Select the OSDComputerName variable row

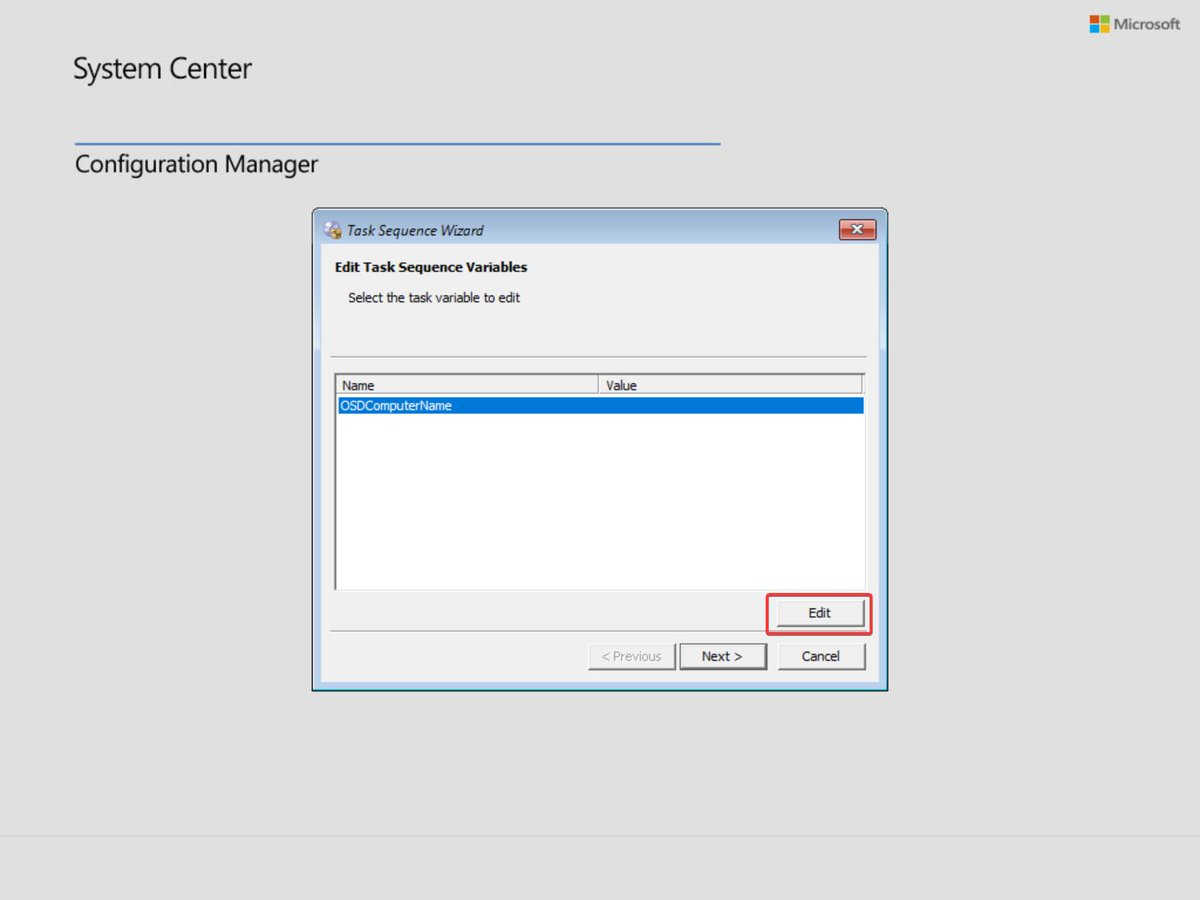pyautogui.click(x=600, y=405)
